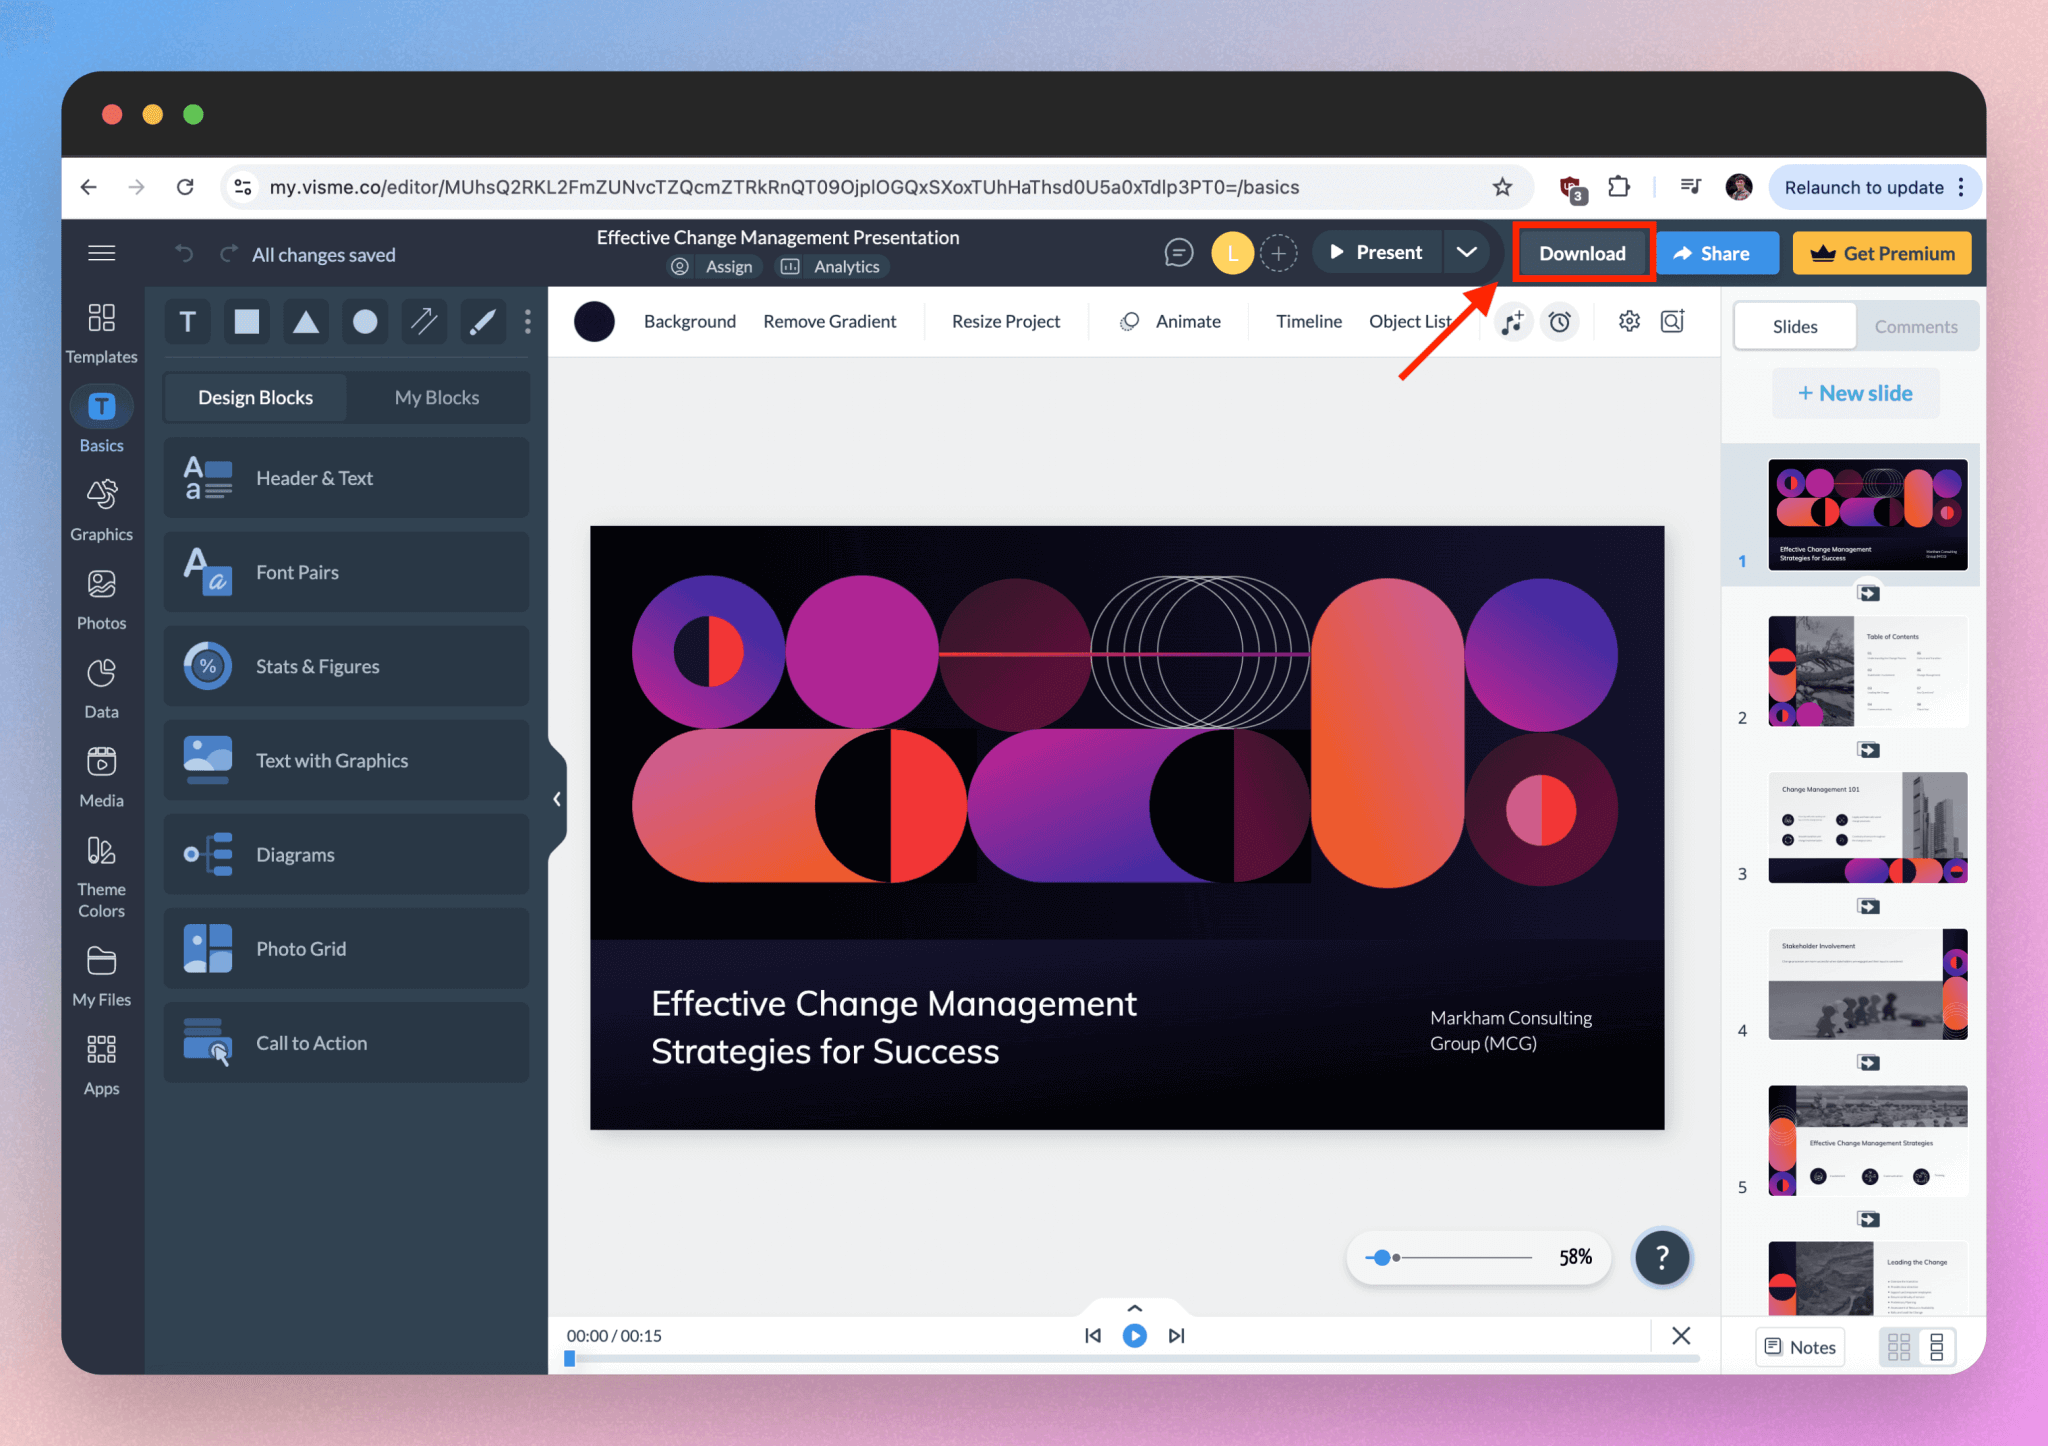This screenshot has width=2048, height=1446.
Task: Open the settings gear in toolbar
Action: [x=1629, y=321]
